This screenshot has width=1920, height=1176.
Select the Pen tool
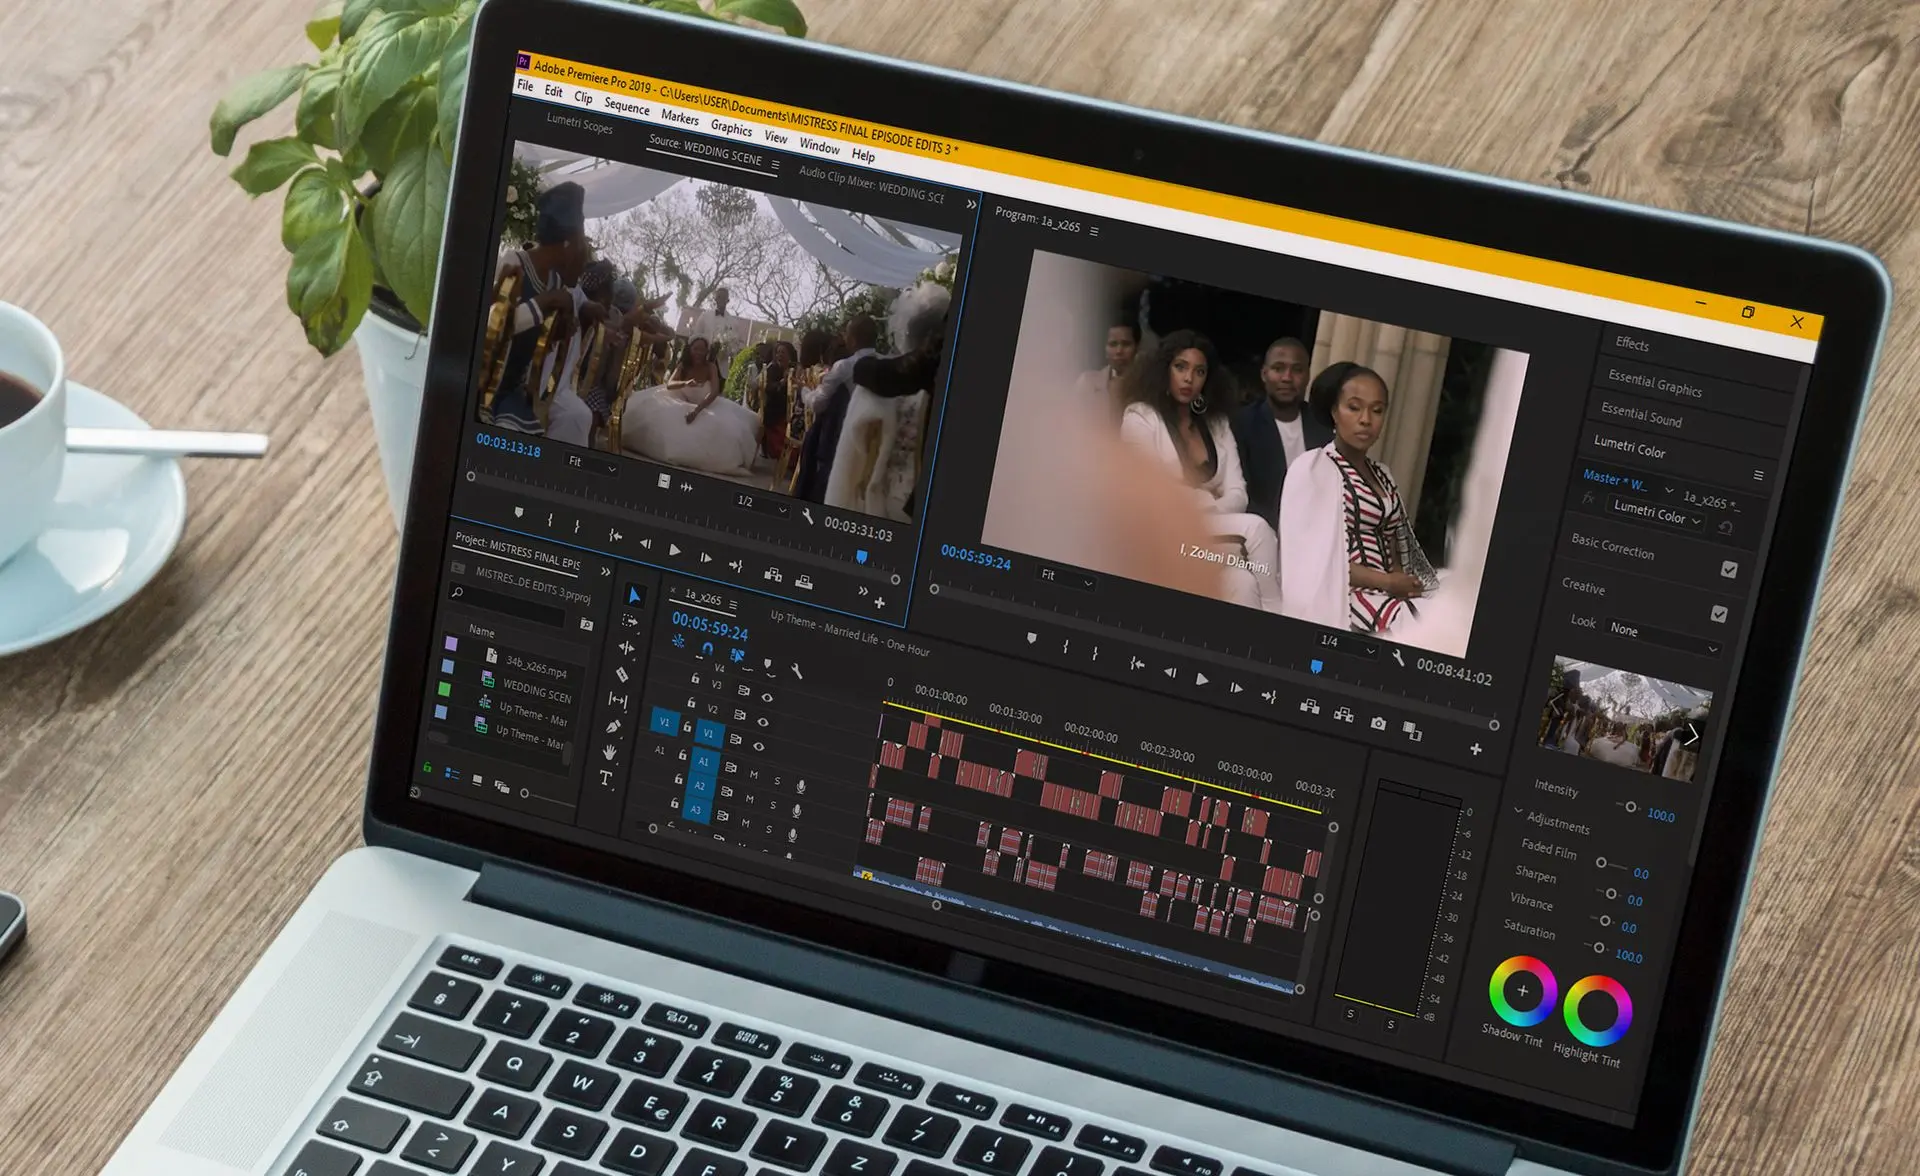[x=613, y=727]
